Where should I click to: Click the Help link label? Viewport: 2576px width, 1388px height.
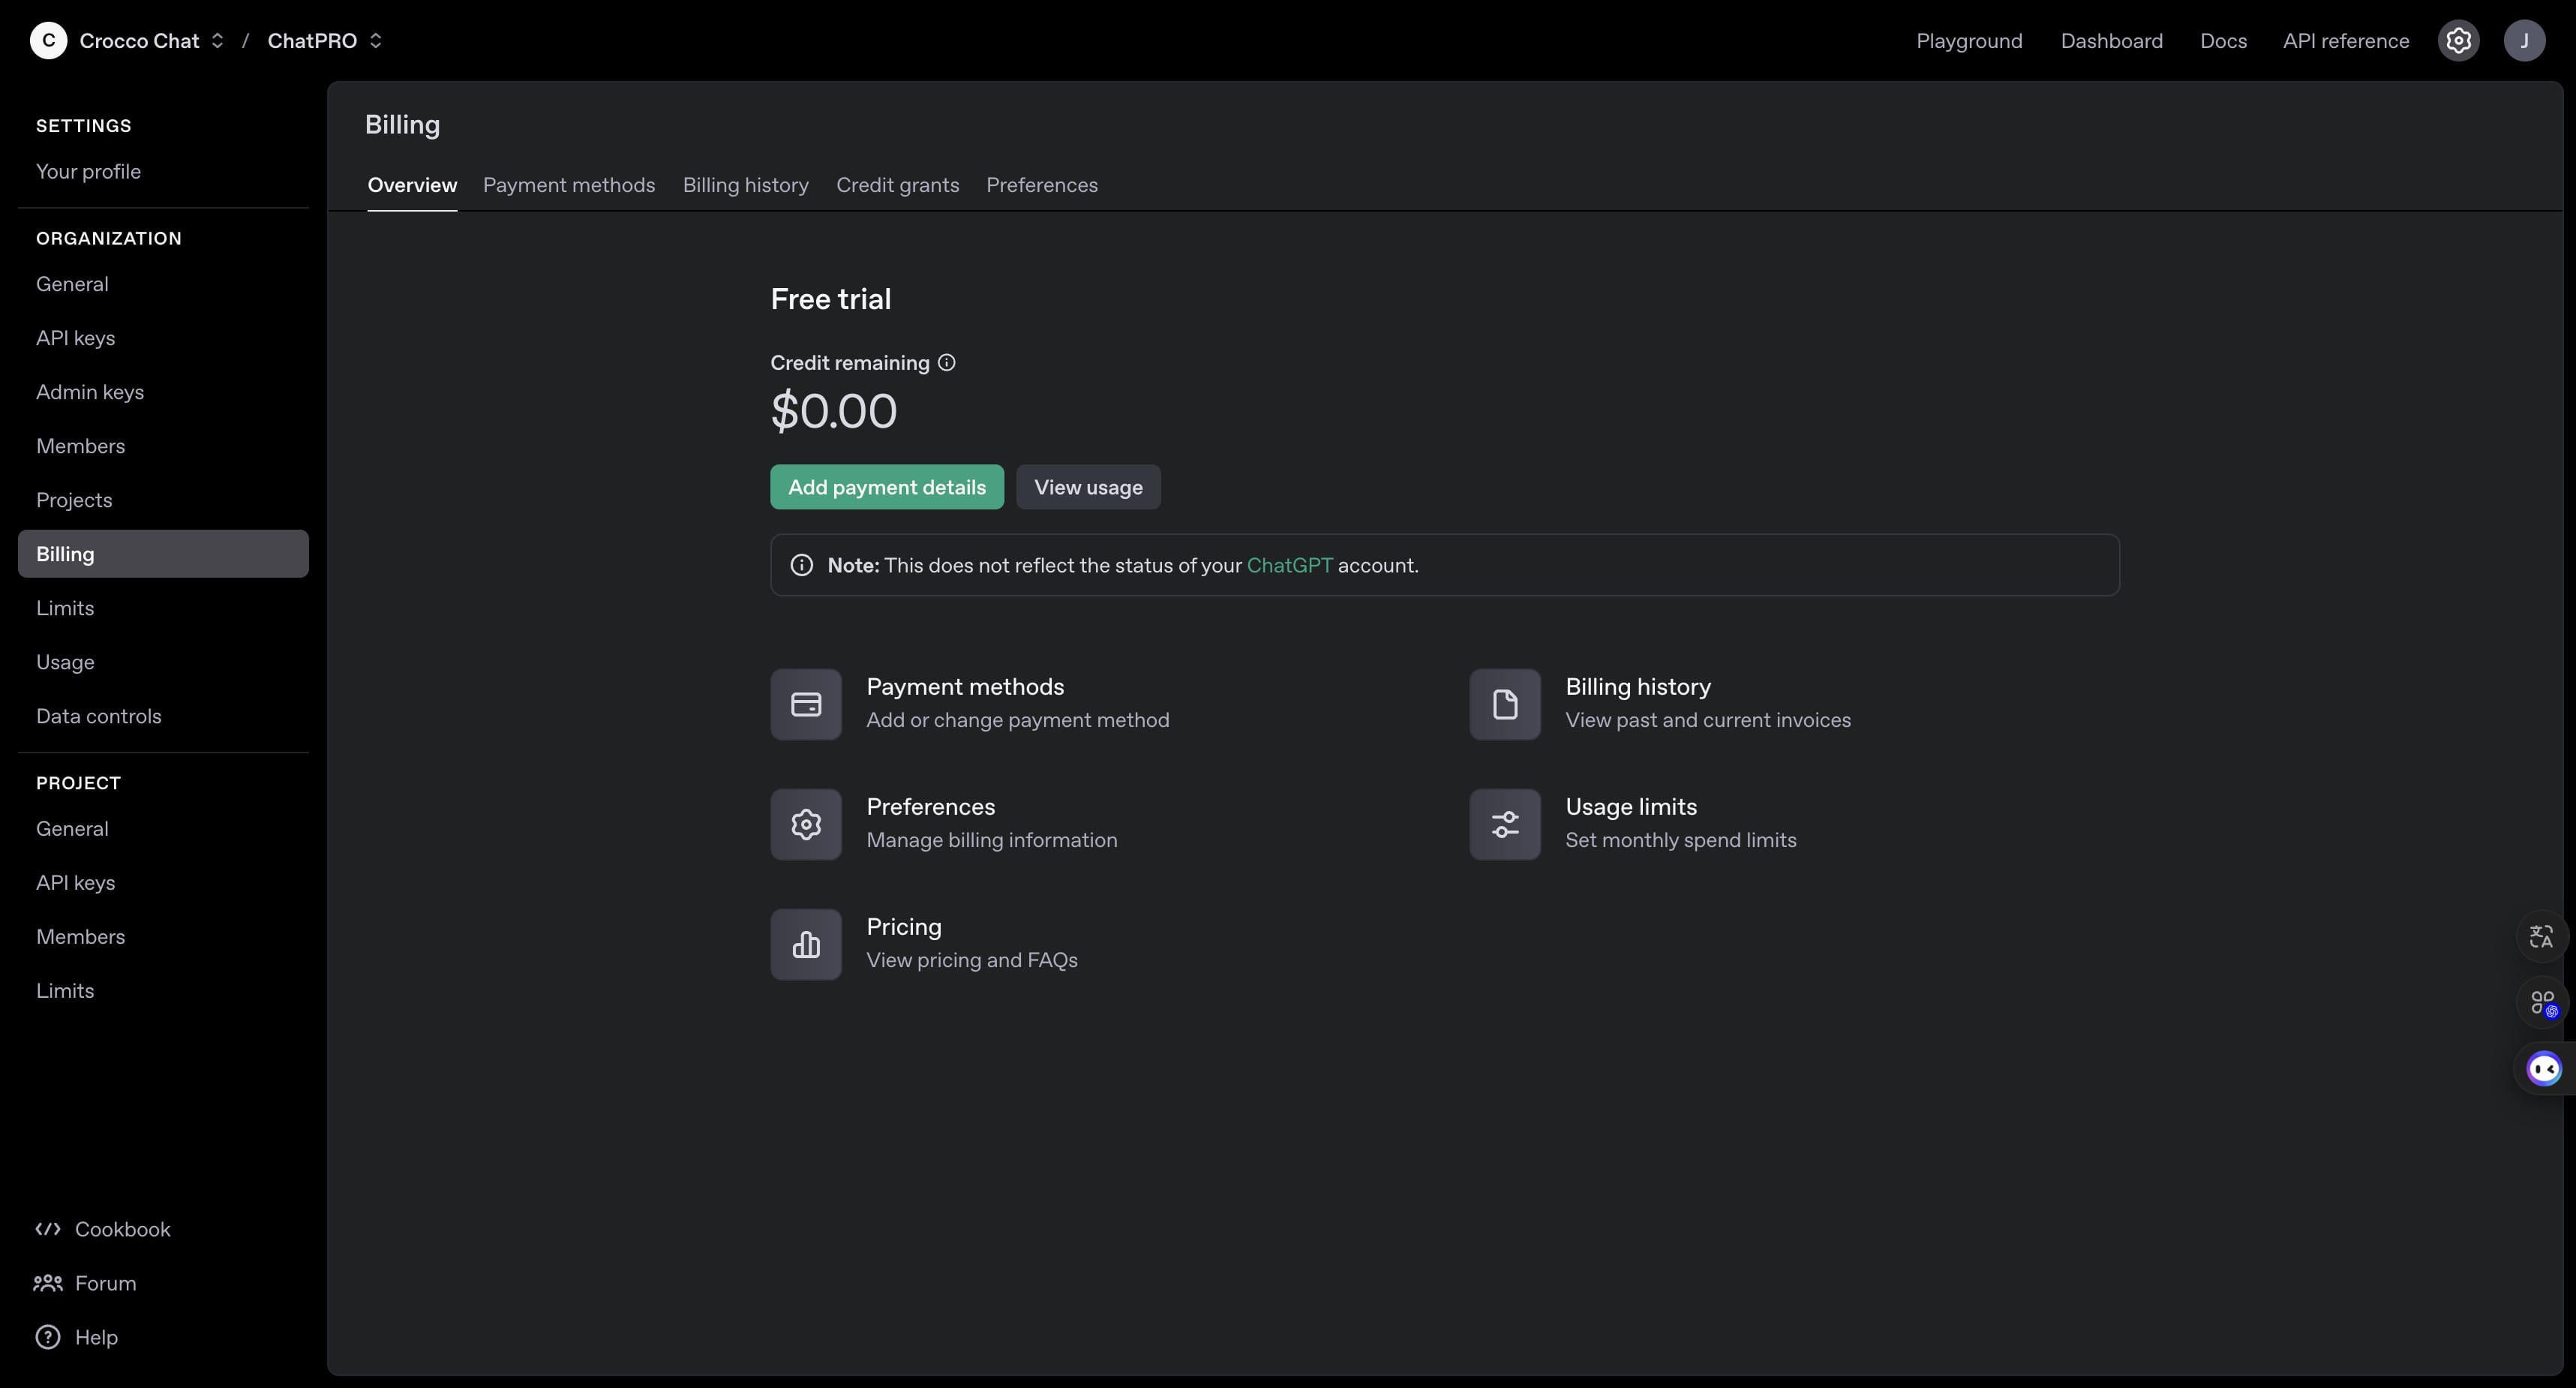(x=96, y=1337)
